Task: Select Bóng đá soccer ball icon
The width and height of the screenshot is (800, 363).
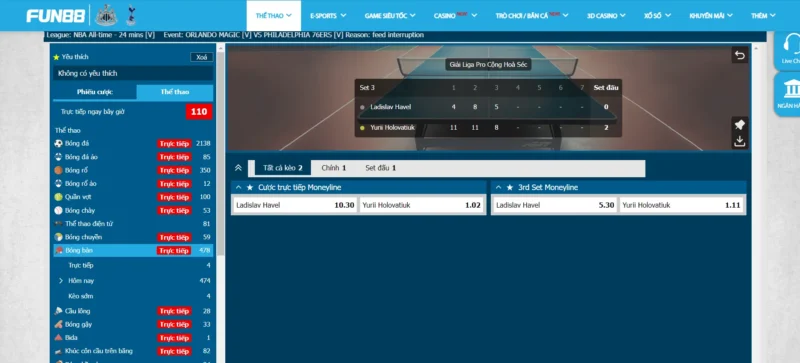Action: 58,143
